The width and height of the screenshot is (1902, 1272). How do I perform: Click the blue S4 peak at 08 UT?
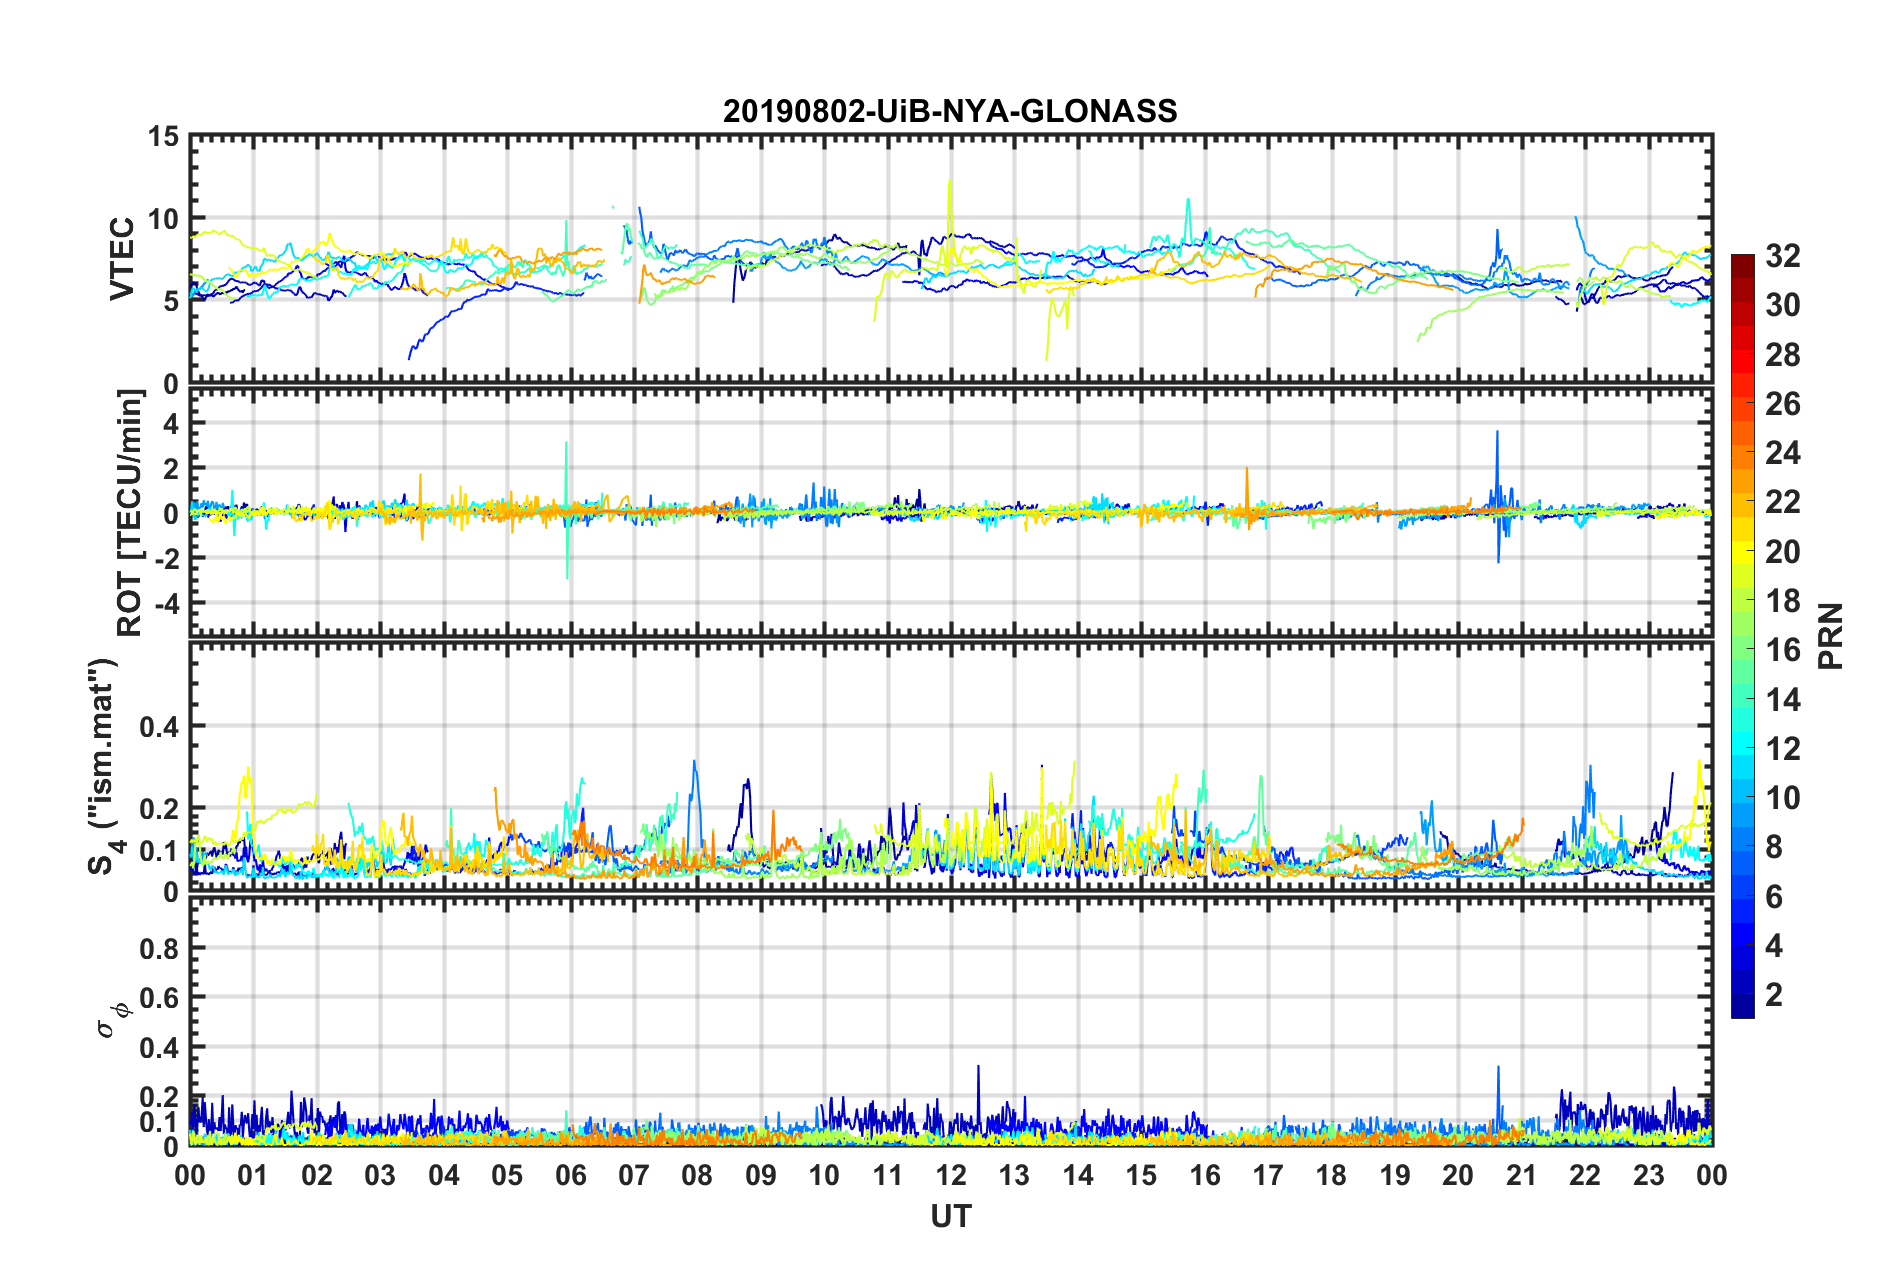pyautogui.click(x=695, y=763)
